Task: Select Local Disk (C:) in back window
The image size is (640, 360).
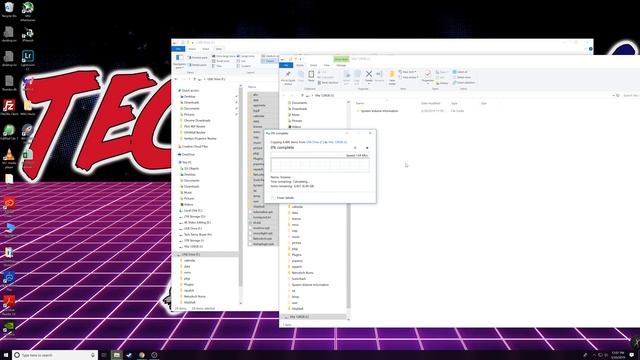Action: (193, 210)
